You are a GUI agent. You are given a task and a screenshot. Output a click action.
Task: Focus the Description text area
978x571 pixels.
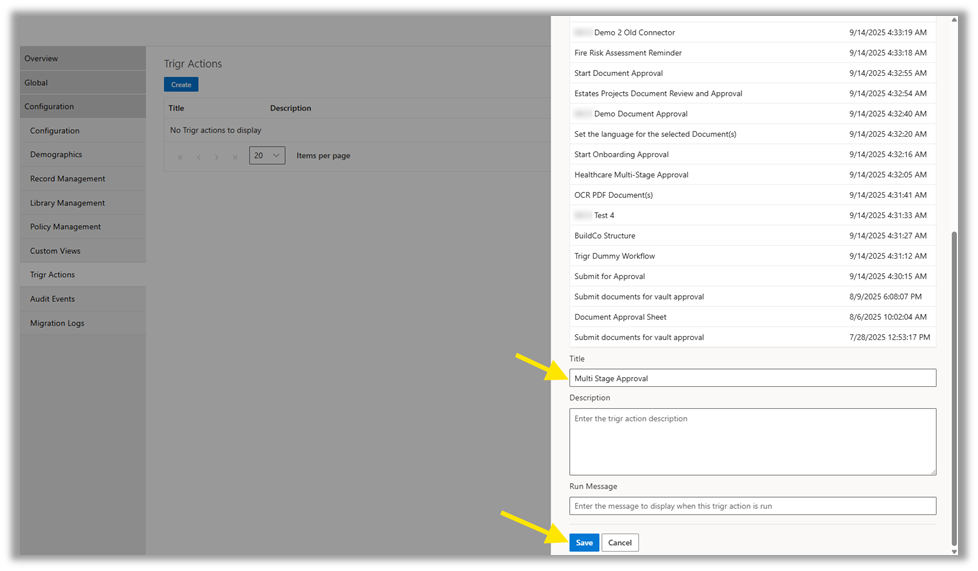pyautogui.click(x=752, y=441)
